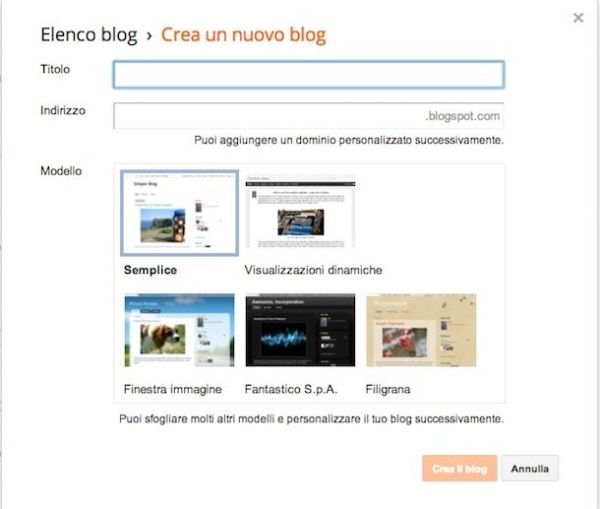Select the Semplice template thumbnail
This screenshot has width=600, height=509.
[x=178, y=212]
